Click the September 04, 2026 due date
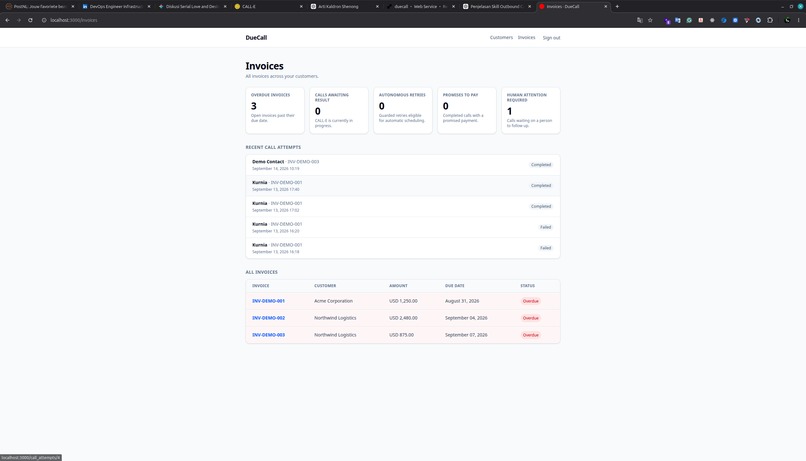The image size is (806, 461). (466, 318)
